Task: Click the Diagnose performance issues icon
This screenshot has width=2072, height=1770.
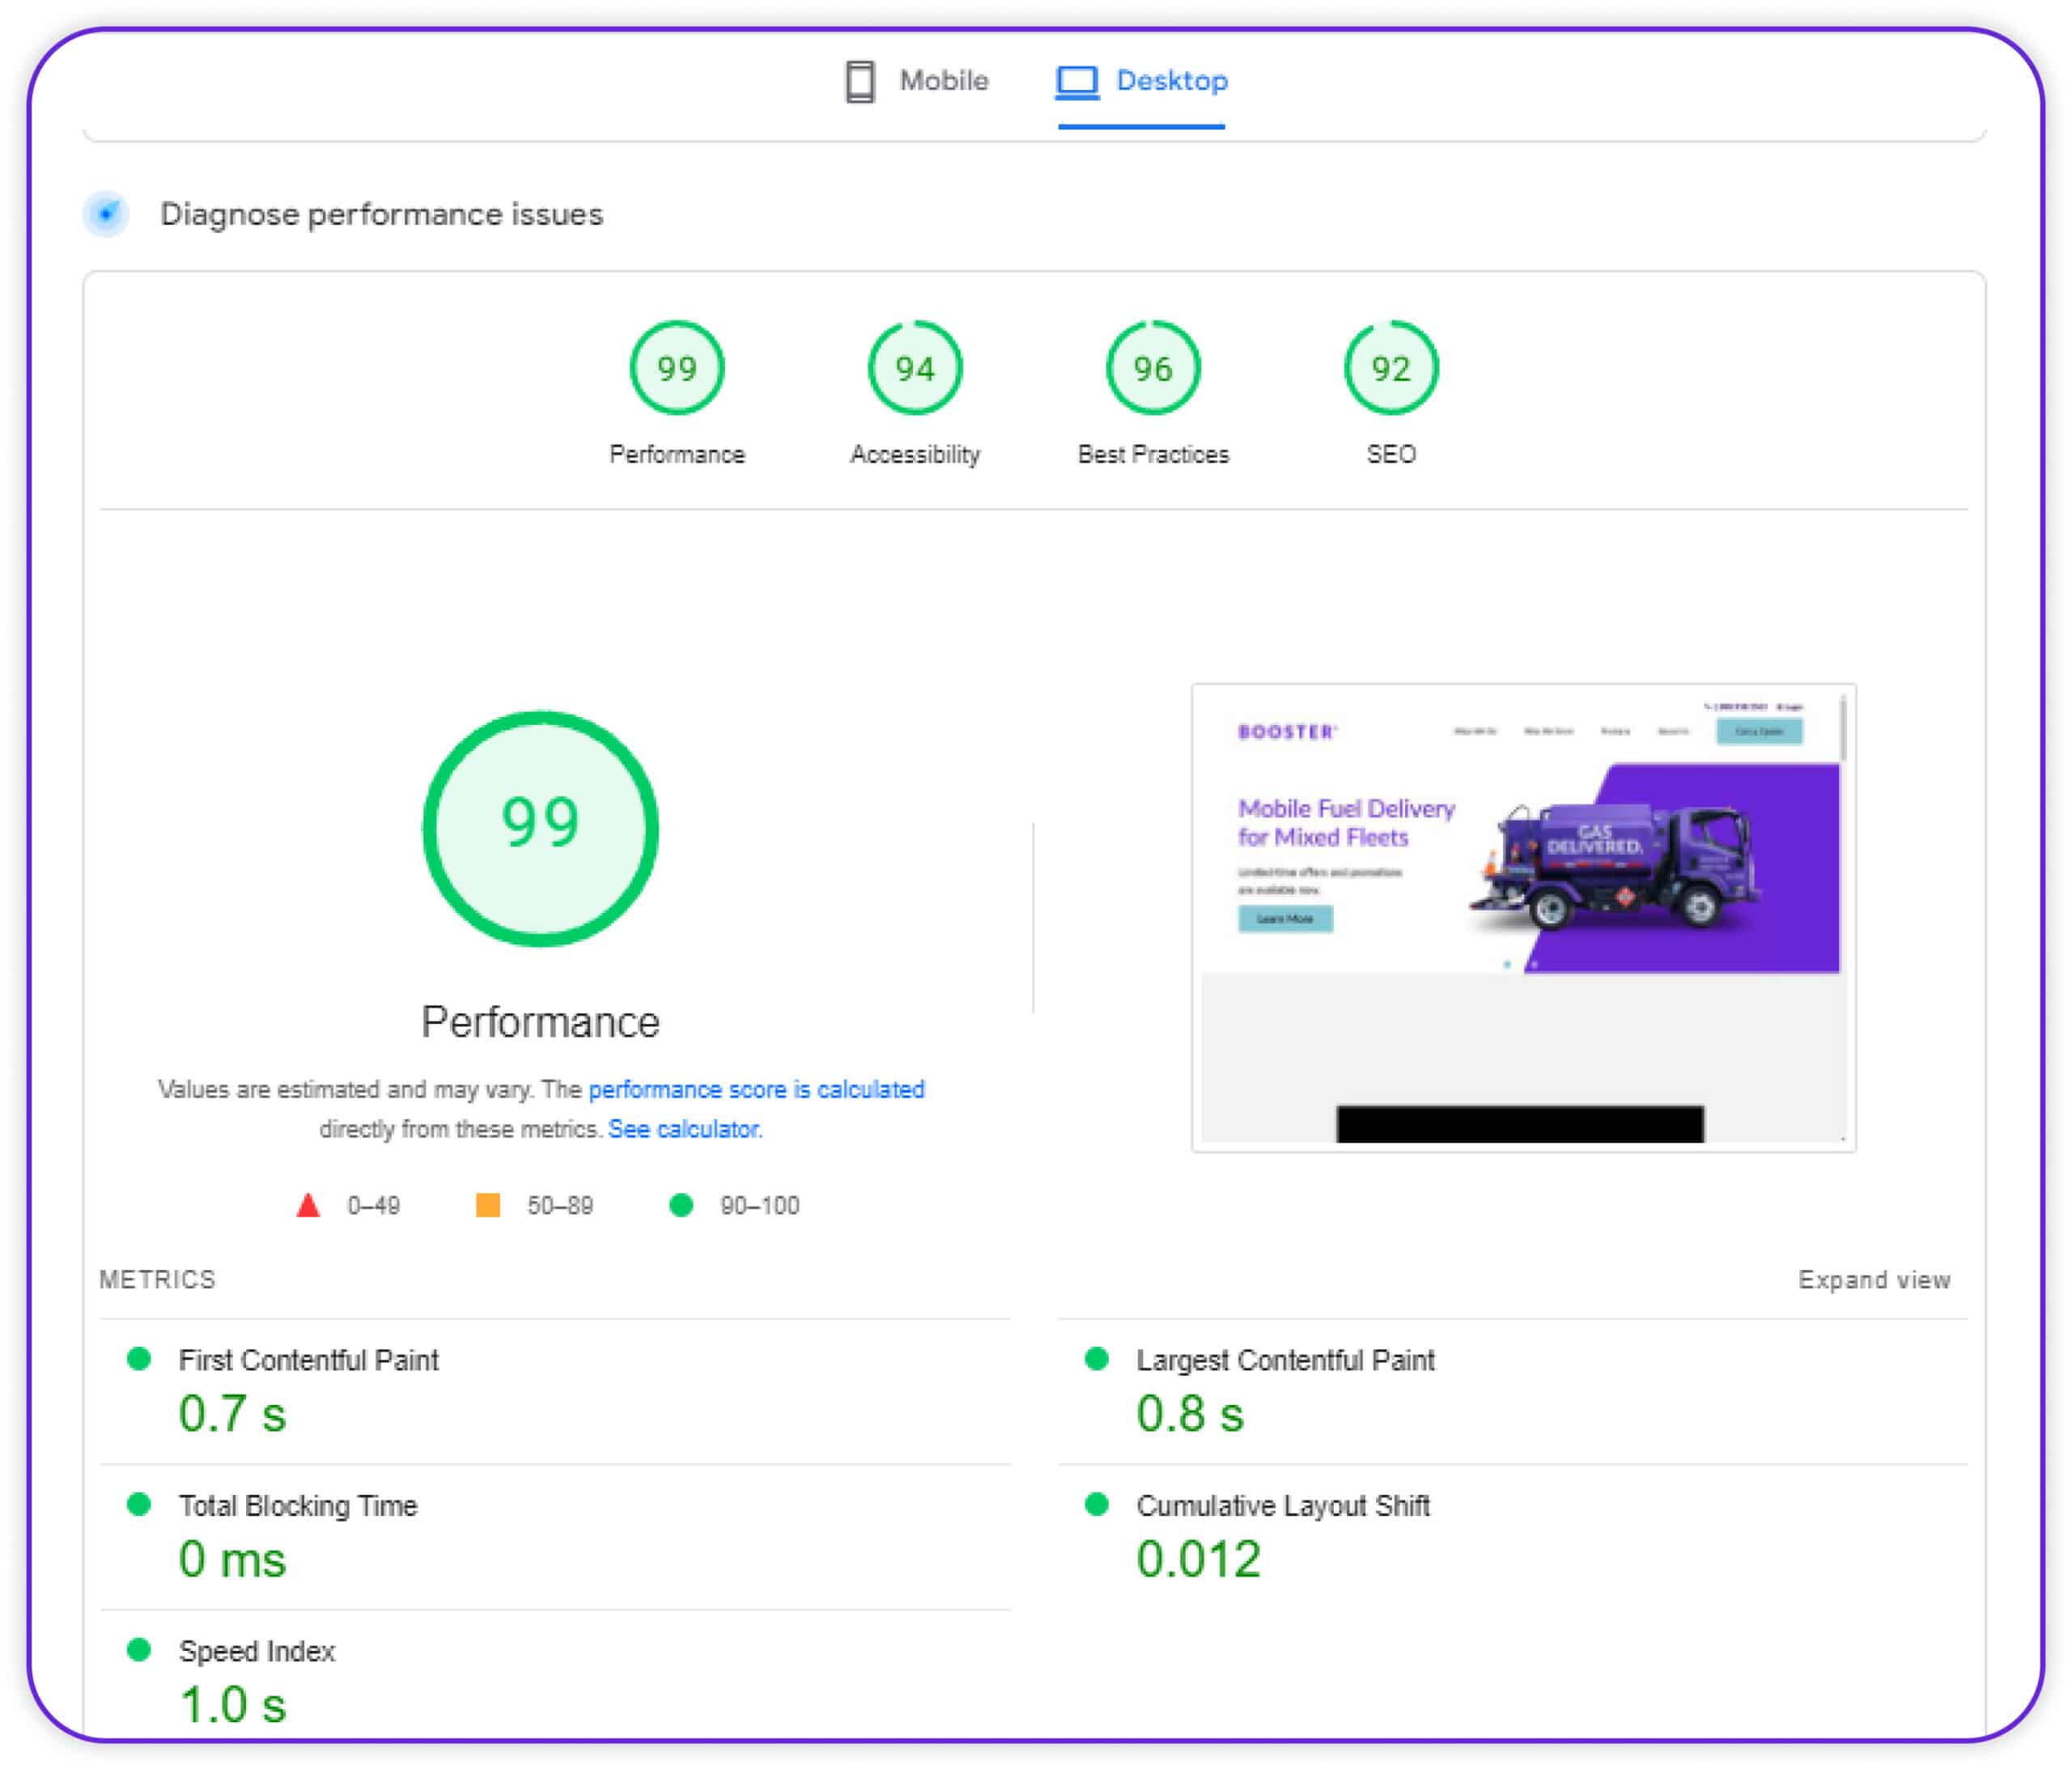Action: pyautogui.click(x=106, y=213)
